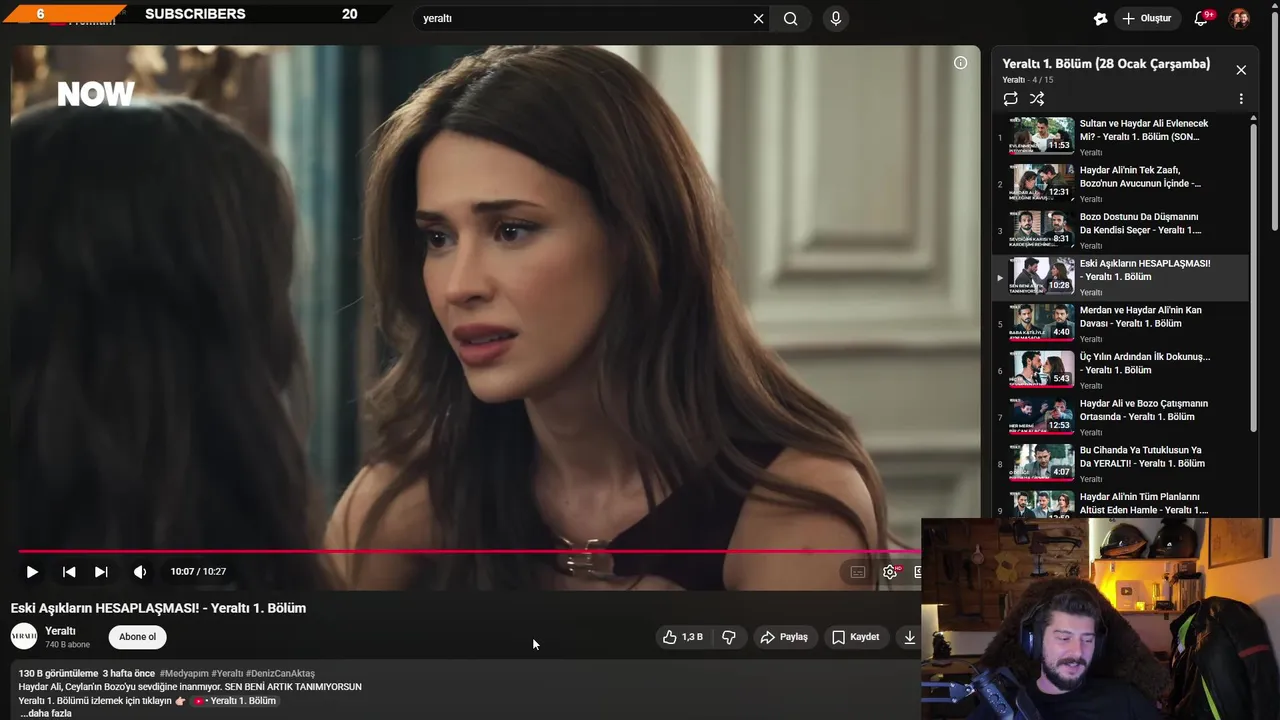This screenshot has height=720, width=1280.
Task: Open the #Medyapım hashtag
Action: (x=184, y=673)
